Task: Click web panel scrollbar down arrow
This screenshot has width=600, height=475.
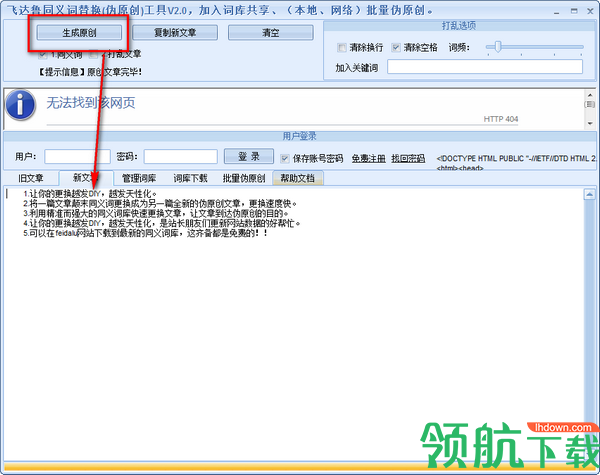Action: point(590,123)
